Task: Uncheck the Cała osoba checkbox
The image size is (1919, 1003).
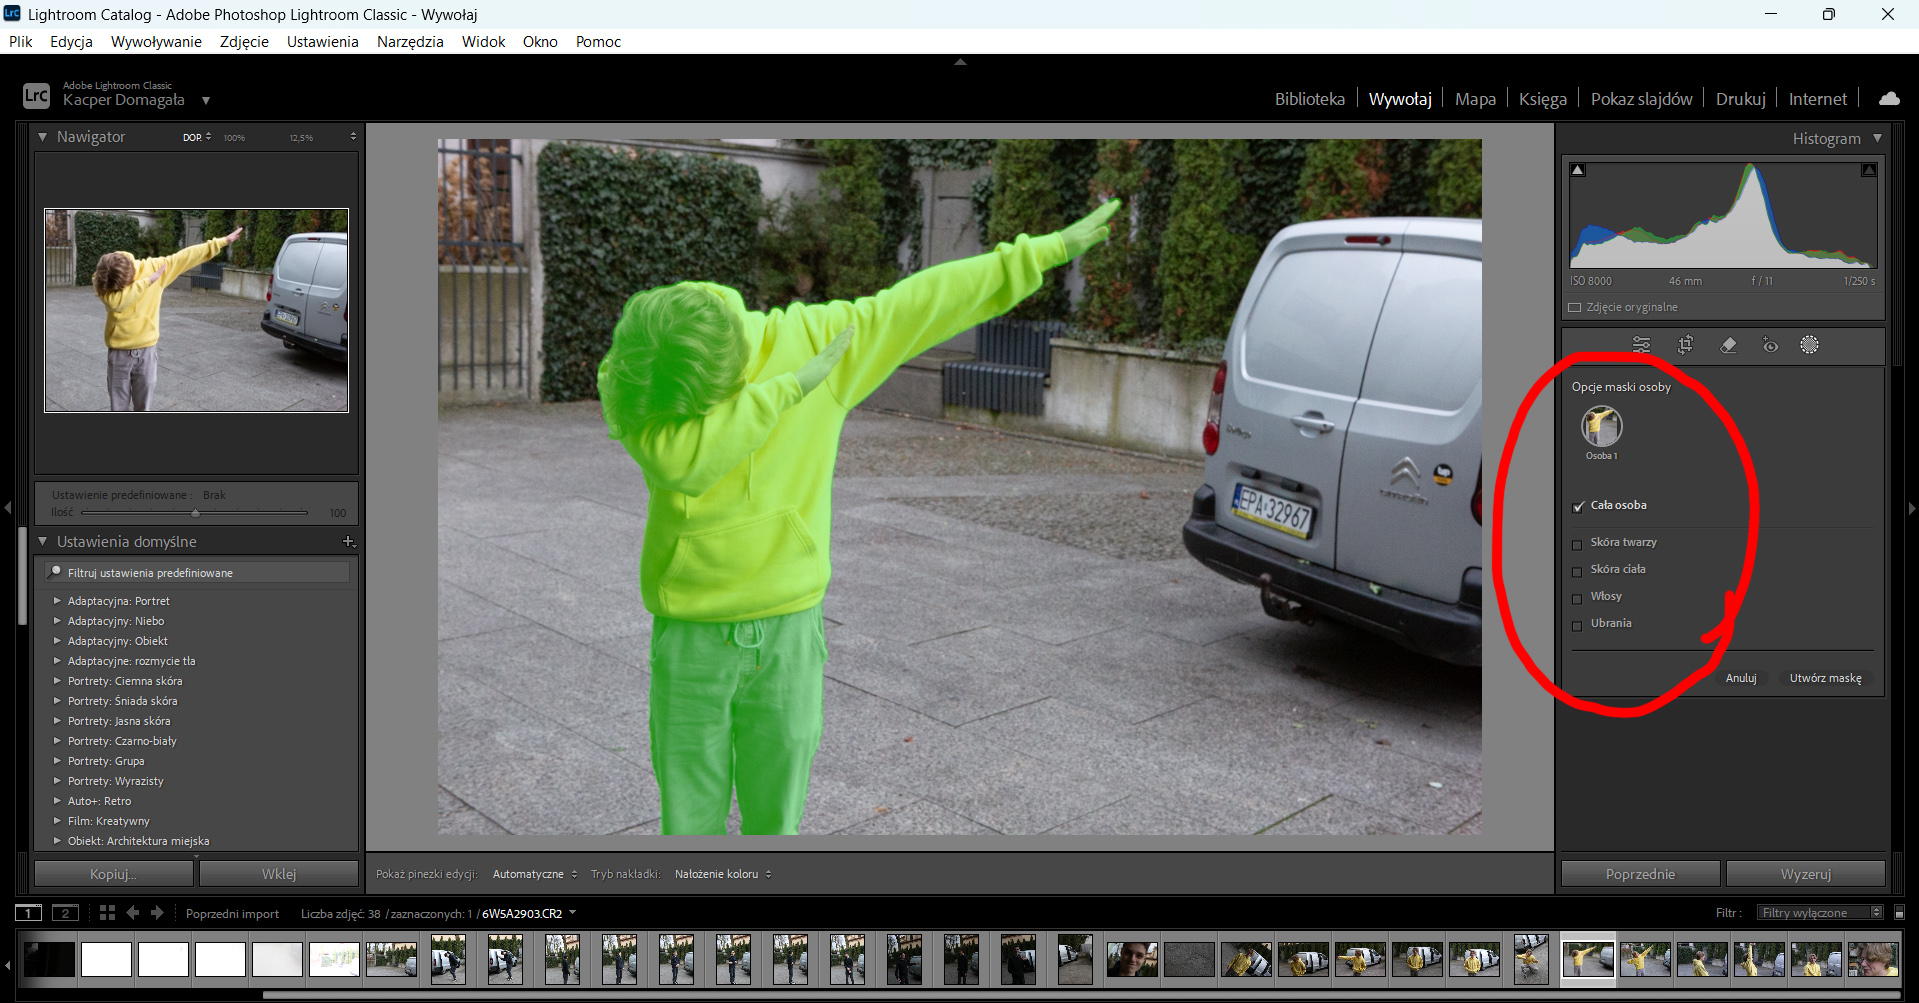Action: (x=1578, y=506)
